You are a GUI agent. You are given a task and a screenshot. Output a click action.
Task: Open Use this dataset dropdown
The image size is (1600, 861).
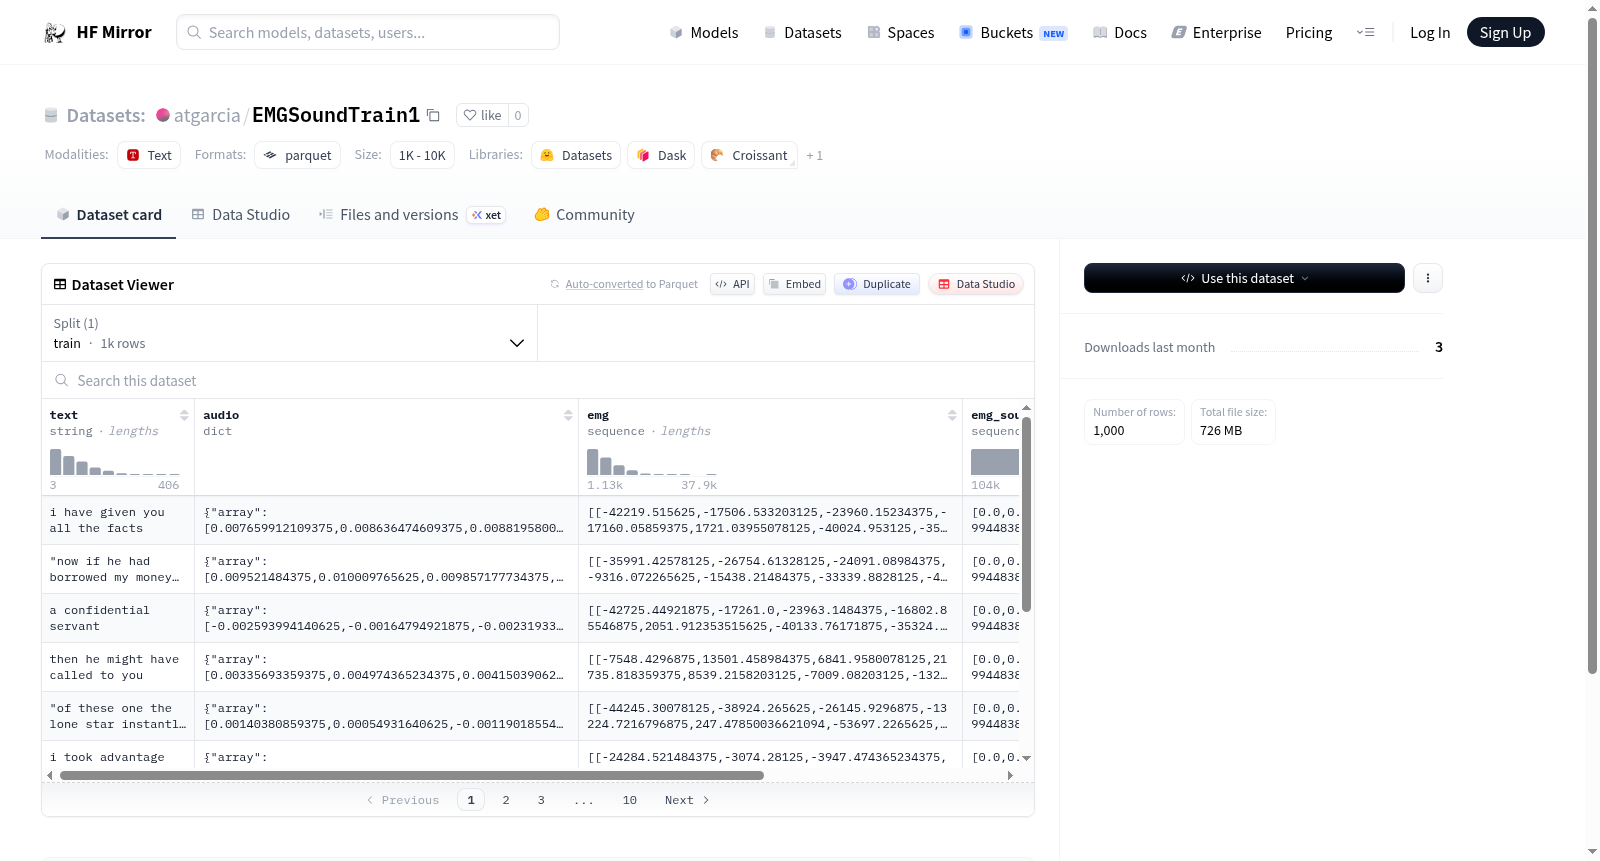[x=1244, y=278]
